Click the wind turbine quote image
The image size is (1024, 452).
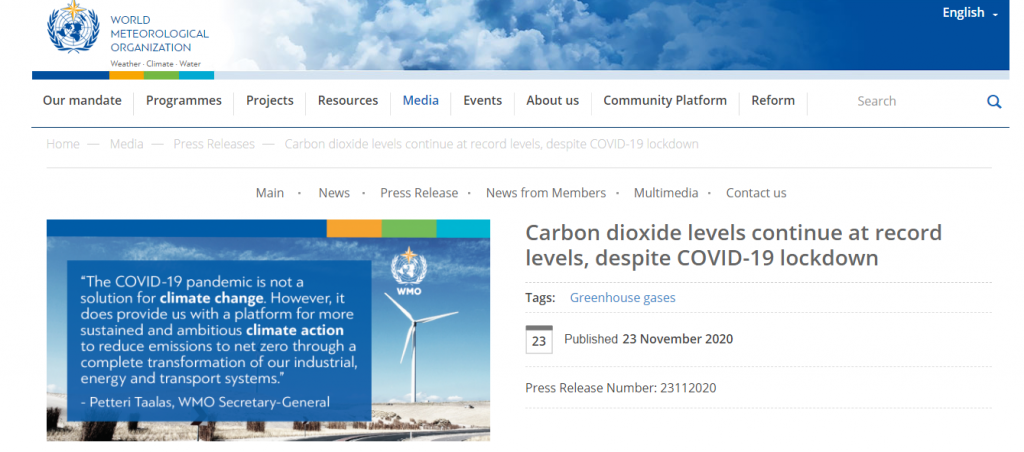pyautogui.click(x=268, y=331)
